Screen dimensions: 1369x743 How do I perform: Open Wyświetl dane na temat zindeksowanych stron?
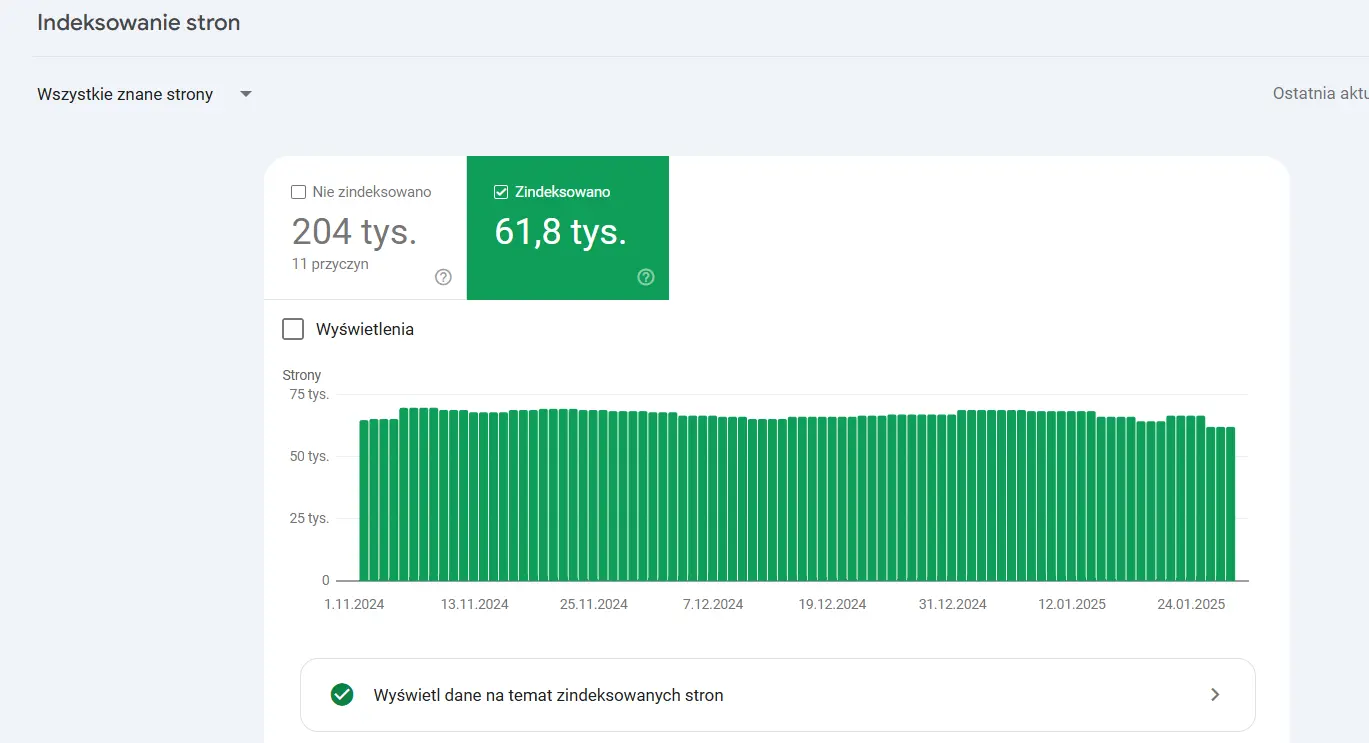[x=548, y=695]
